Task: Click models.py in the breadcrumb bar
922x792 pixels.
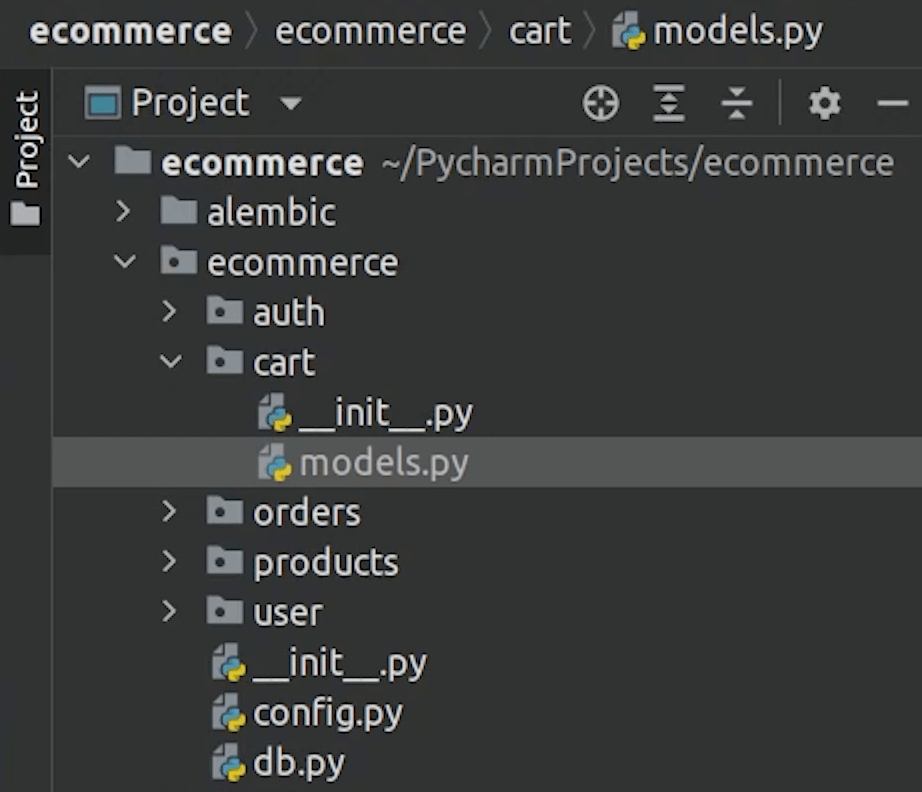Action: (x=737, y=32)
